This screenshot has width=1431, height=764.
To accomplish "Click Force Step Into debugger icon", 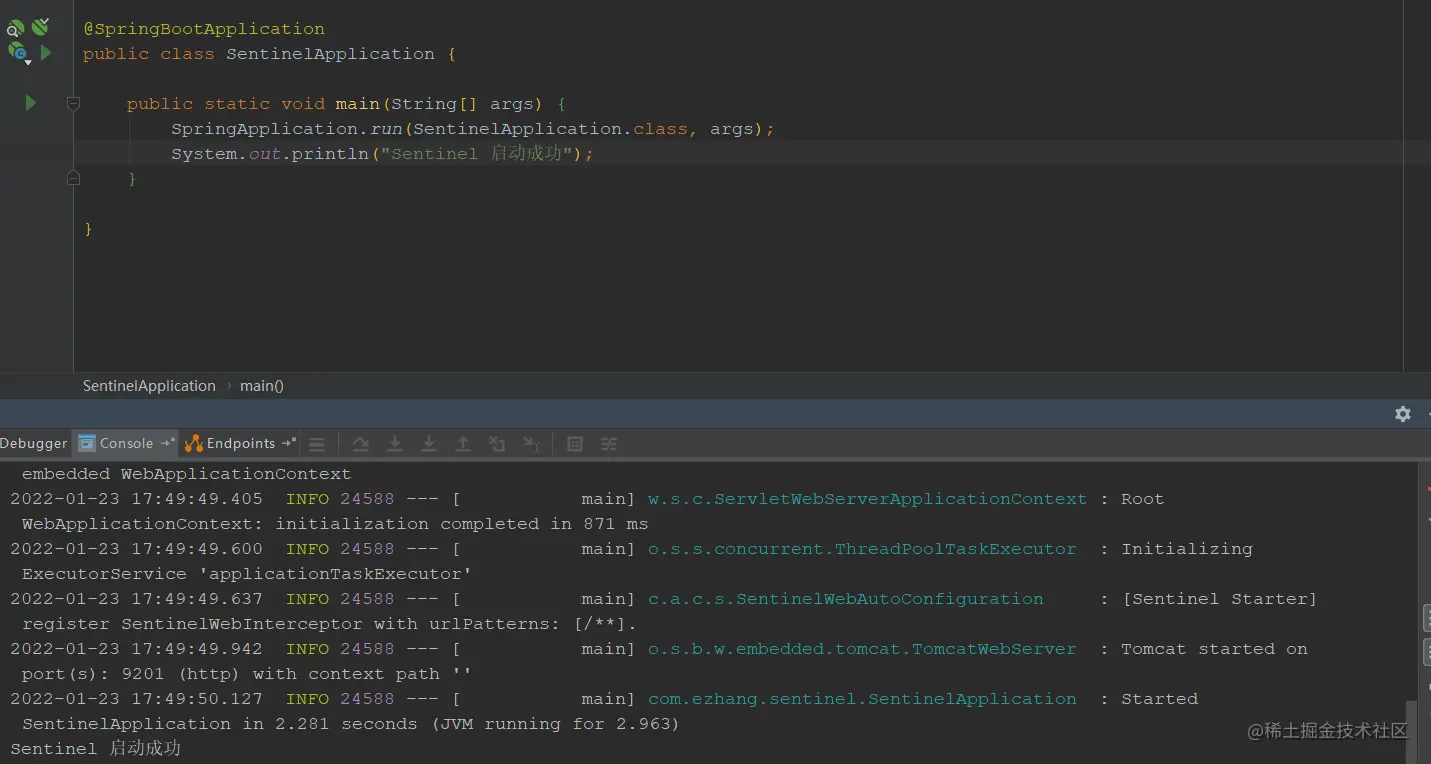I will coord(429,445).
